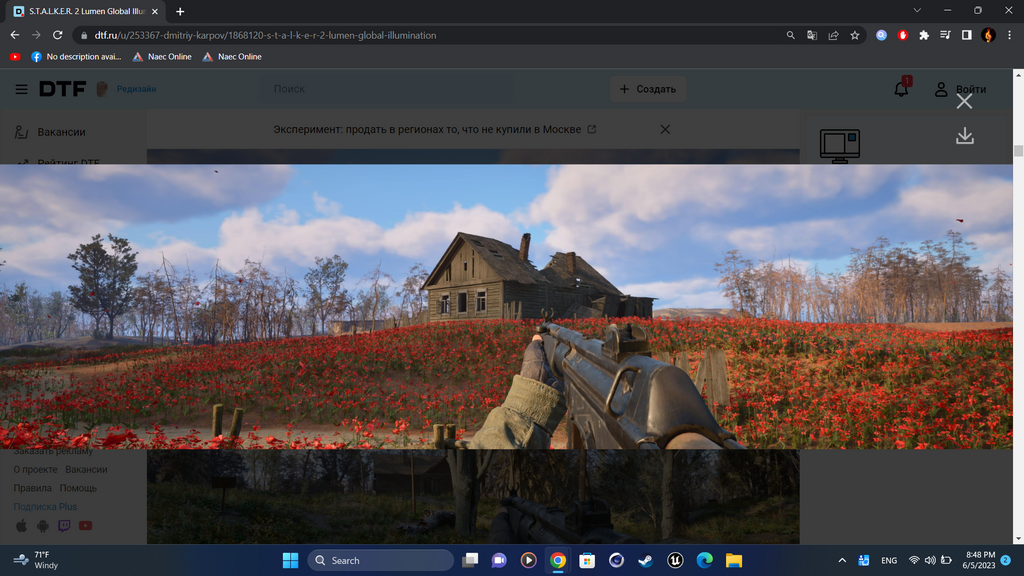Open the DTF hamburger menu
Image resolution: width=1024 pixels, height=576 pixels.
[x=22, y=89]
